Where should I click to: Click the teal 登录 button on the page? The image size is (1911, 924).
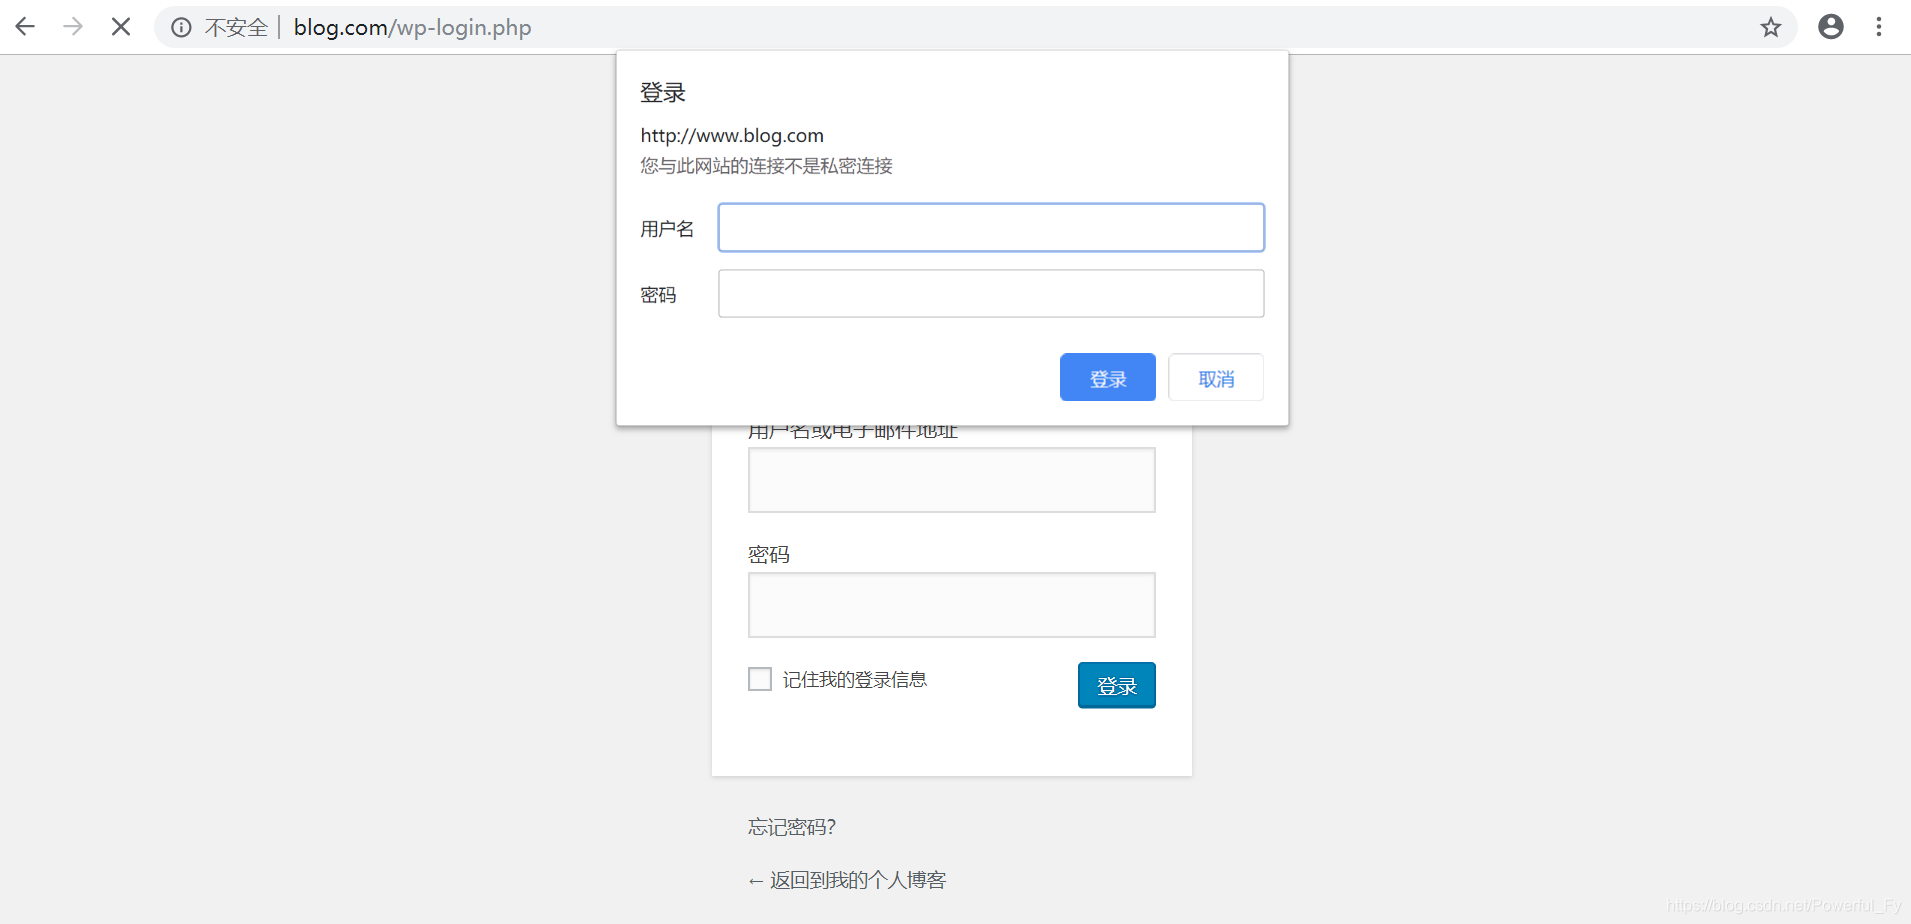pos(1116,685)
